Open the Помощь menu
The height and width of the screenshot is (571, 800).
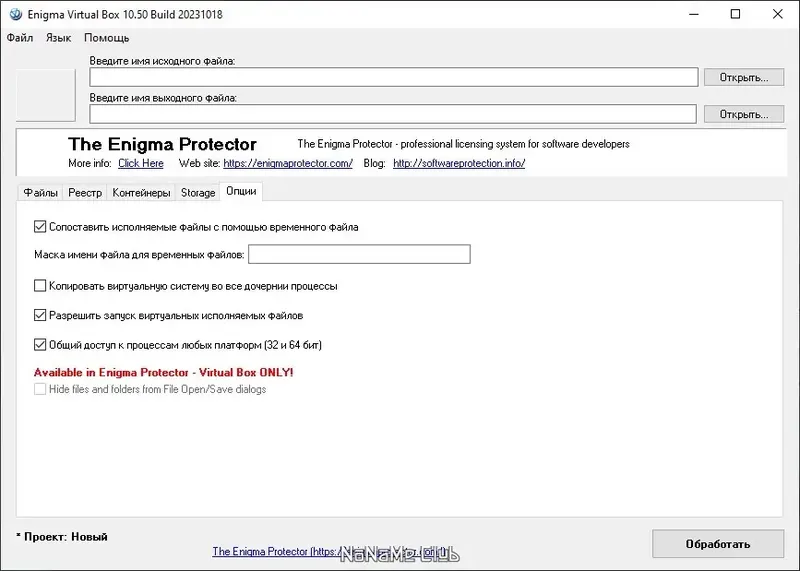pos(107,38)
